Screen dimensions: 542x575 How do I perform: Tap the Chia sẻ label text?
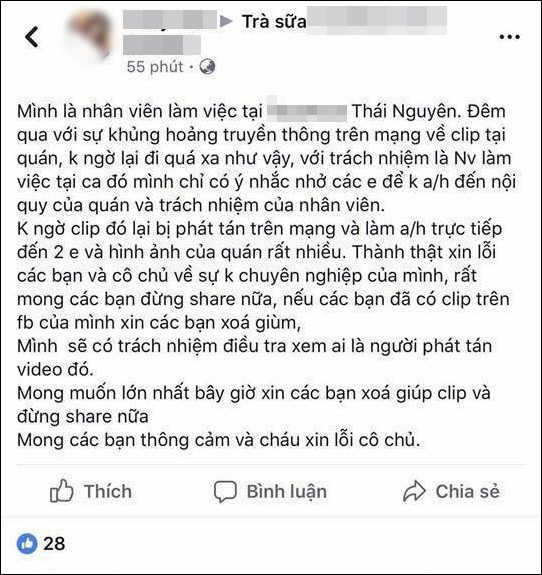pos(468,491)
